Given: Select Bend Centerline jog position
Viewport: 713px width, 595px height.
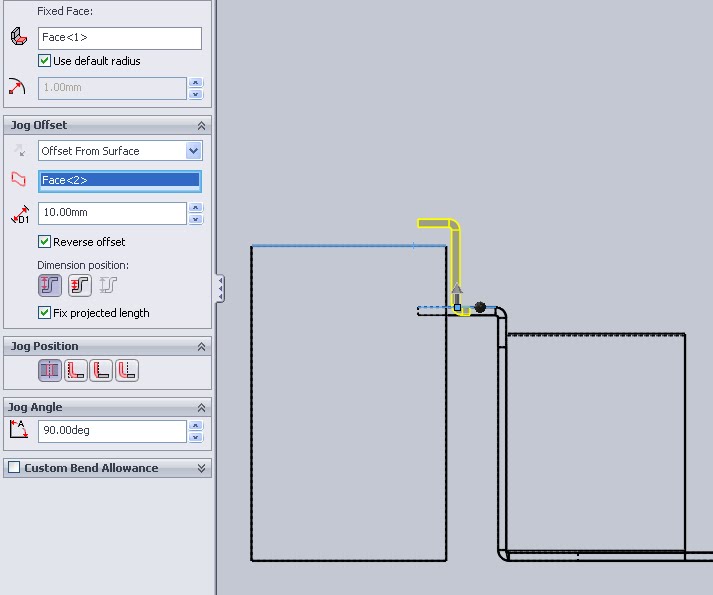Looking at the screenshot, I should click(50, 370).
